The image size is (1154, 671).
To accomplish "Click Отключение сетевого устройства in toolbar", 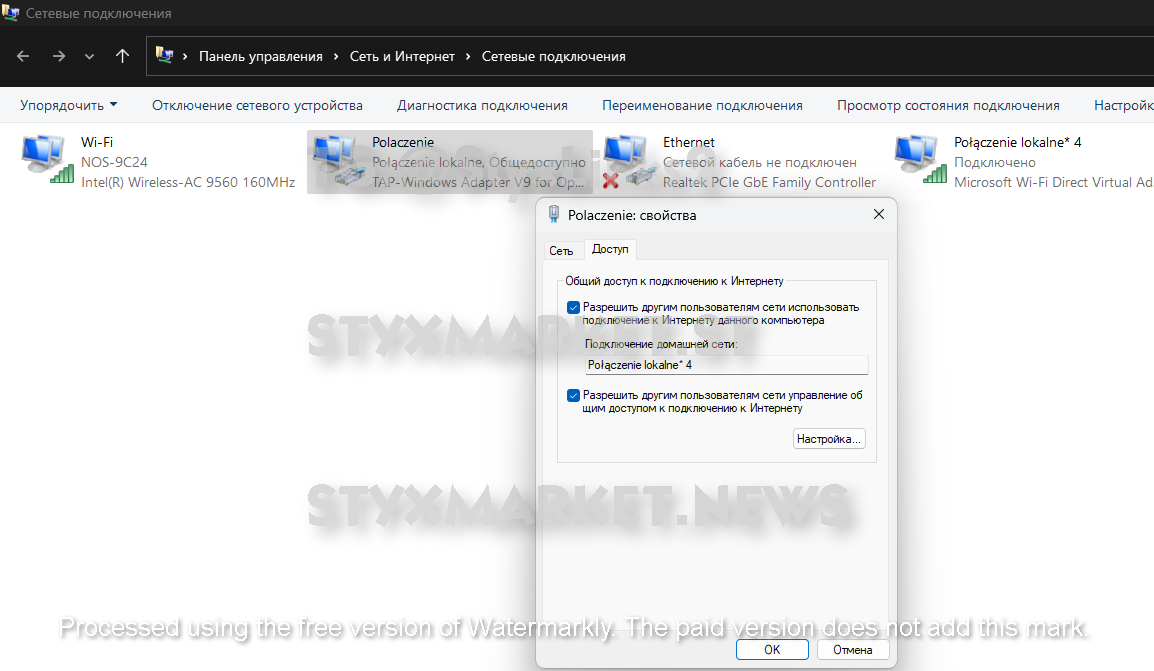I will pos(257,105).
